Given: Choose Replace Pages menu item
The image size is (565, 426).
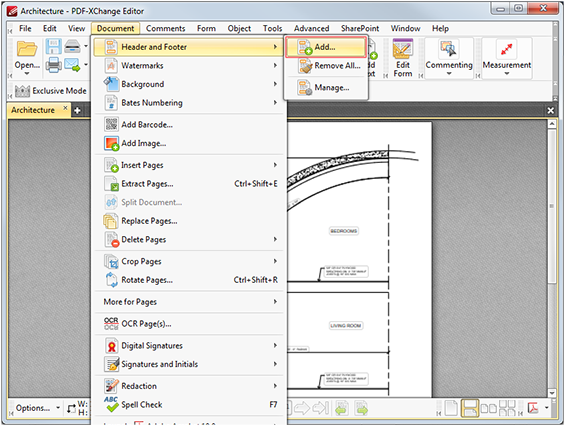Looking at the screenshot, I should coord(189,221).
